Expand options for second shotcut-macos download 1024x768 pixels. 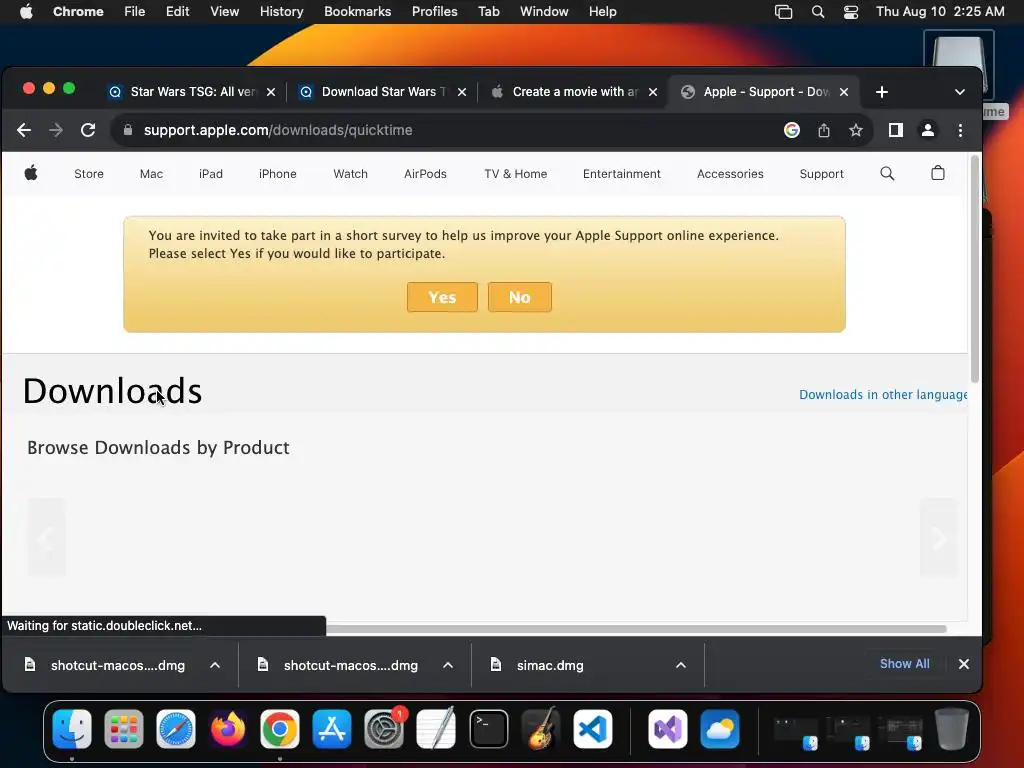click(448, 665)
